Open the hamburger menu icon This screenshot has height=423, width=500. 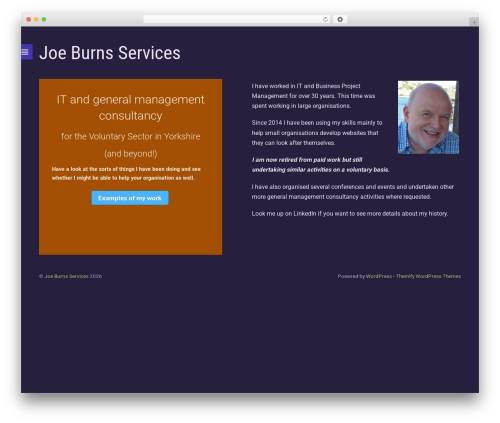tap(26, 52)
